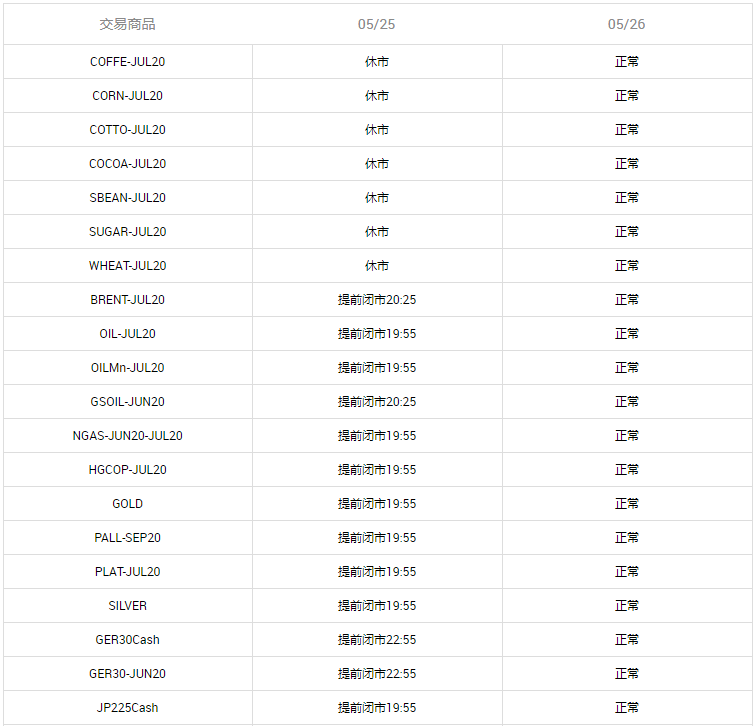Select the GOLD product cell

(127, 504)
